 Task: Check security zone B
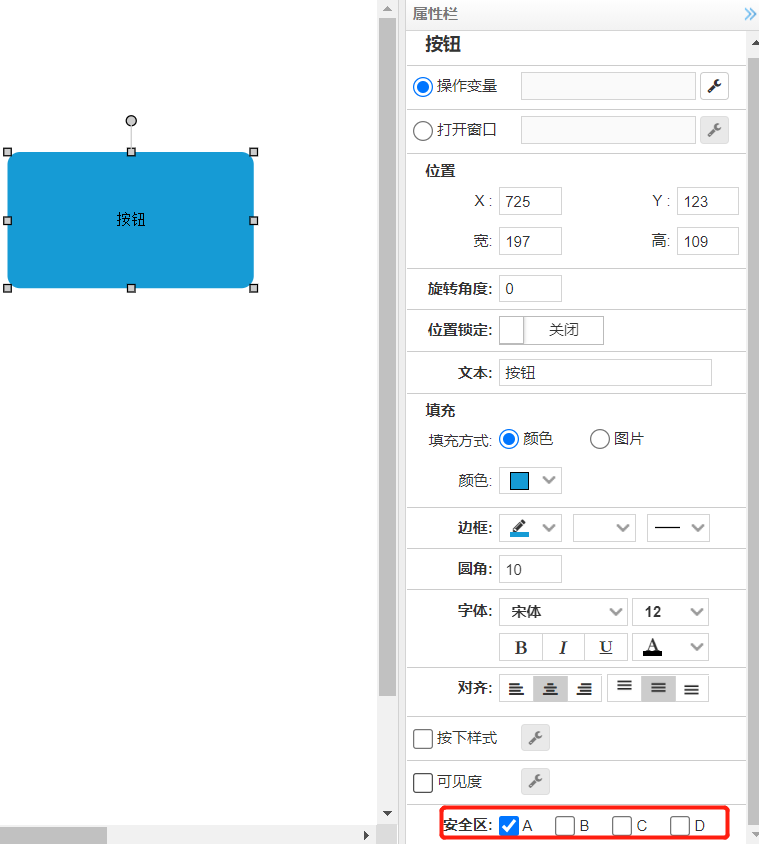[565, 825]
